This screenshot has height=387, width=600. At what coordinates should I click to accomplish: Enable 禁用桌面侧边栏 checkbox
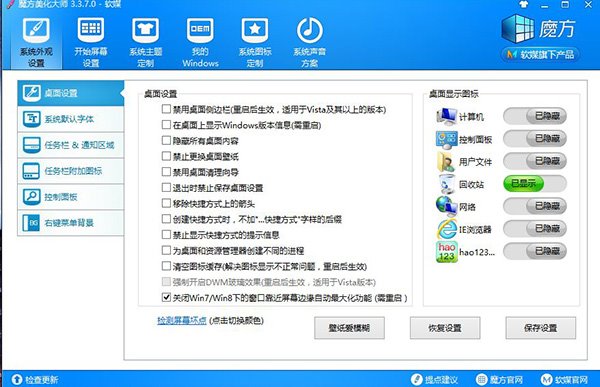click(x=166, y=109)
